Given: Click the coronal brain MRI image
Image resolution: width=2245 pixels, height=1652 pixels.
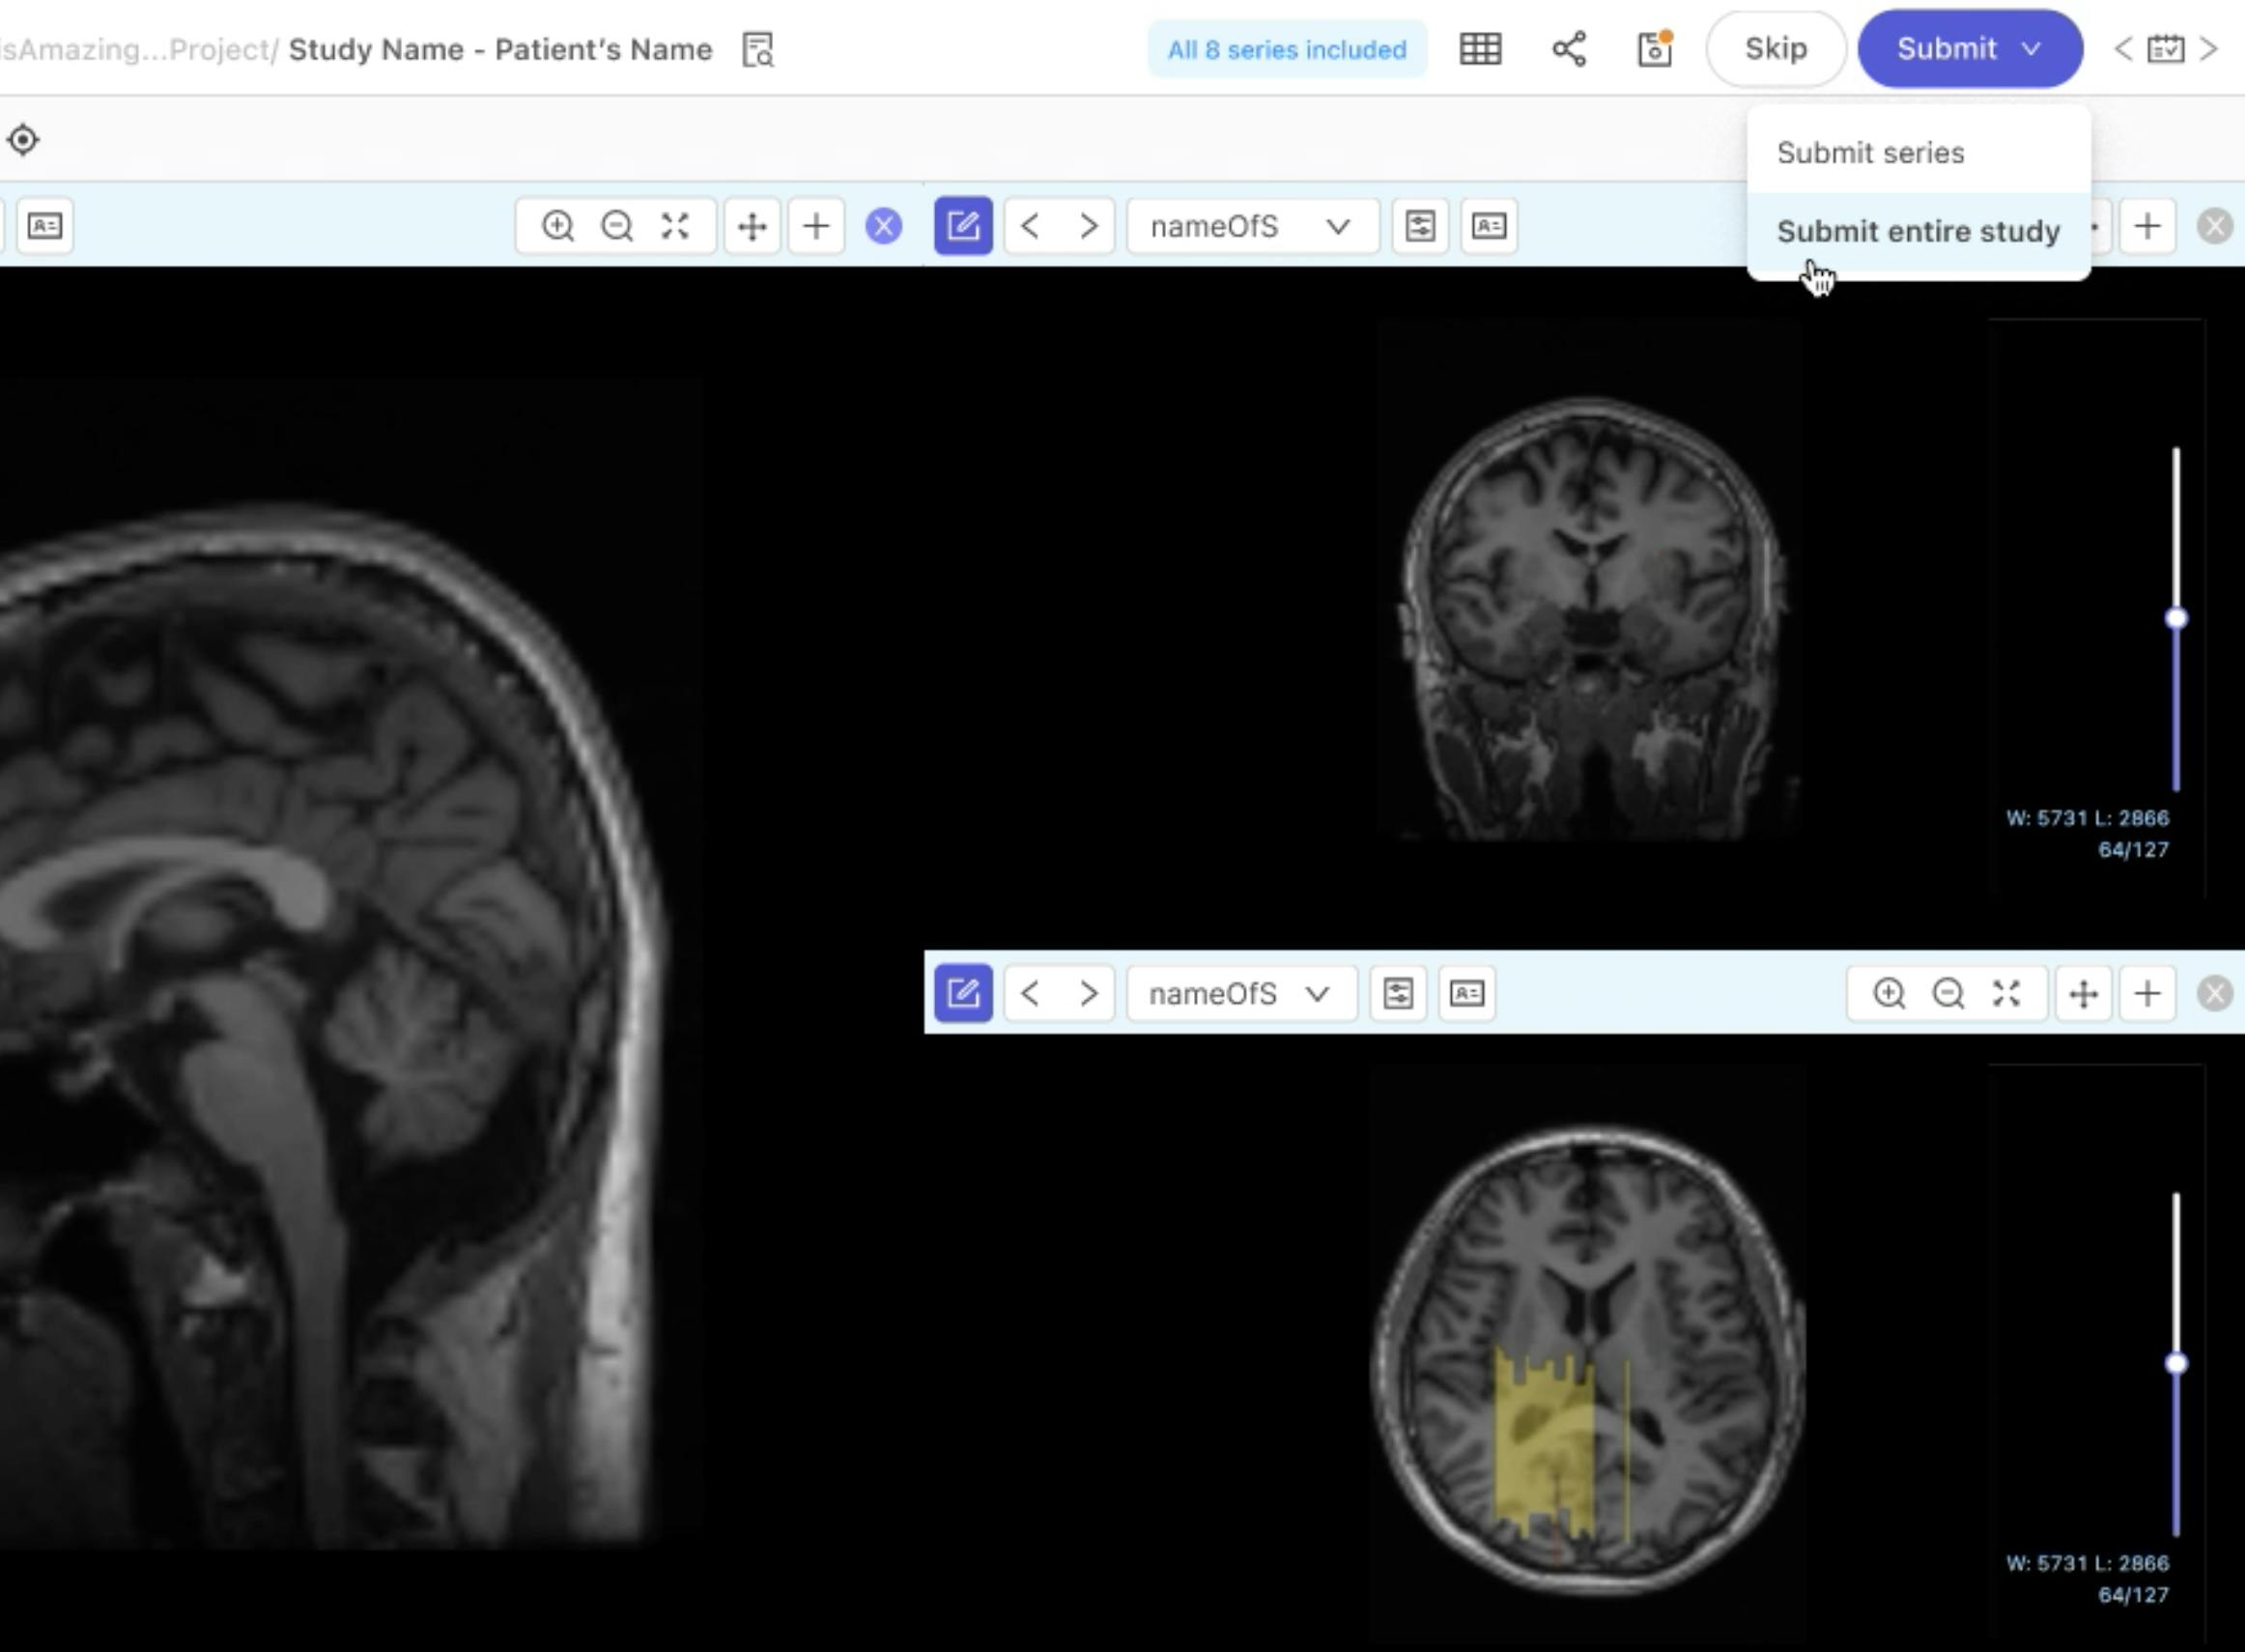Looking at the screenshot, I should tap(1590, 617).
